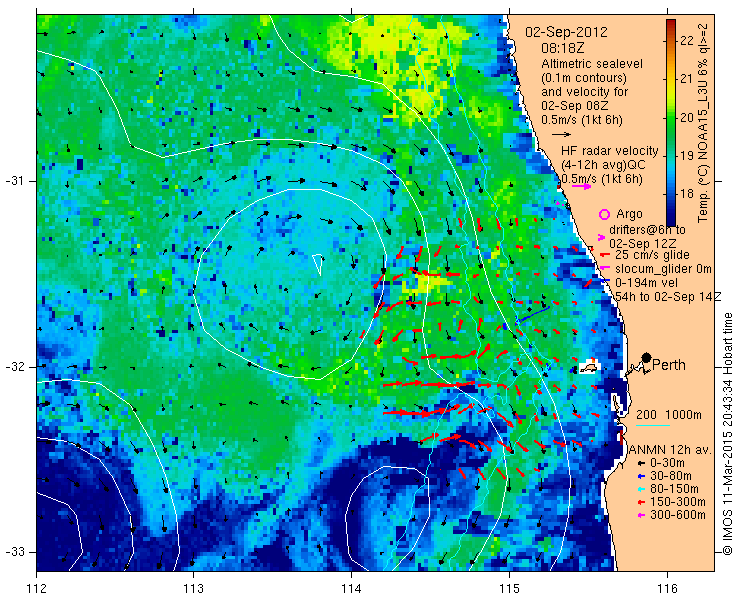Click the '30-80m' depth label
This screenshot has width=740, height=600.
(x=671, y=476)
